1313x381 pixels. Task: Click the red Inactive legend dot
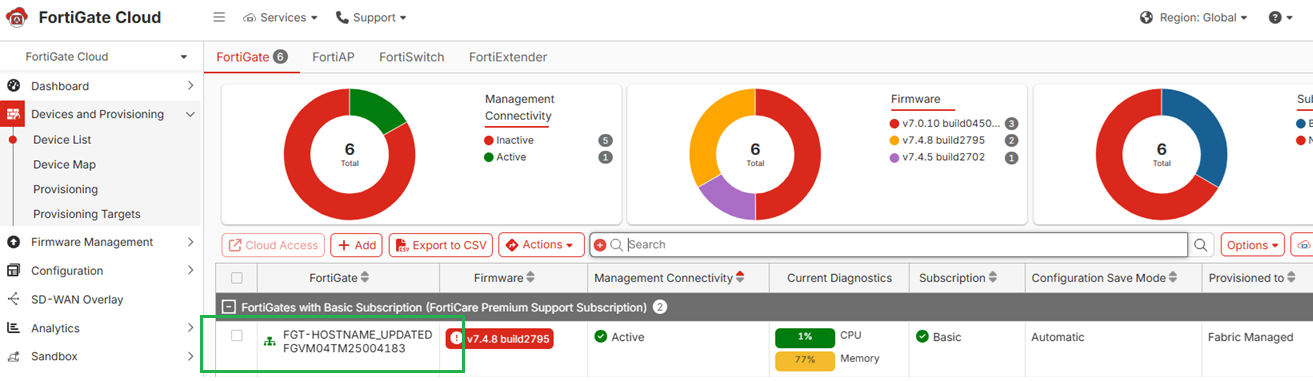pyautogui.click(x=489, y=141)
